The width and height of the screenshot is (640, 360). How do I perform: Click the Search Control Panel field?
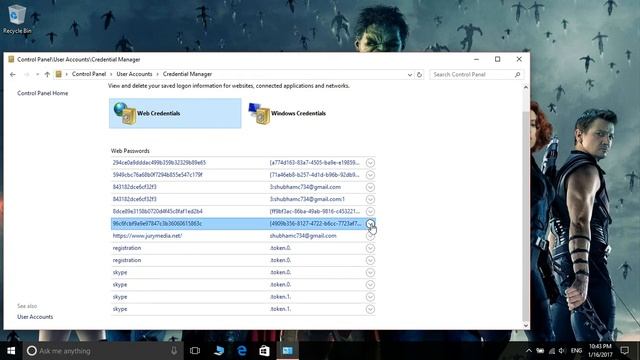click(476, 75)
